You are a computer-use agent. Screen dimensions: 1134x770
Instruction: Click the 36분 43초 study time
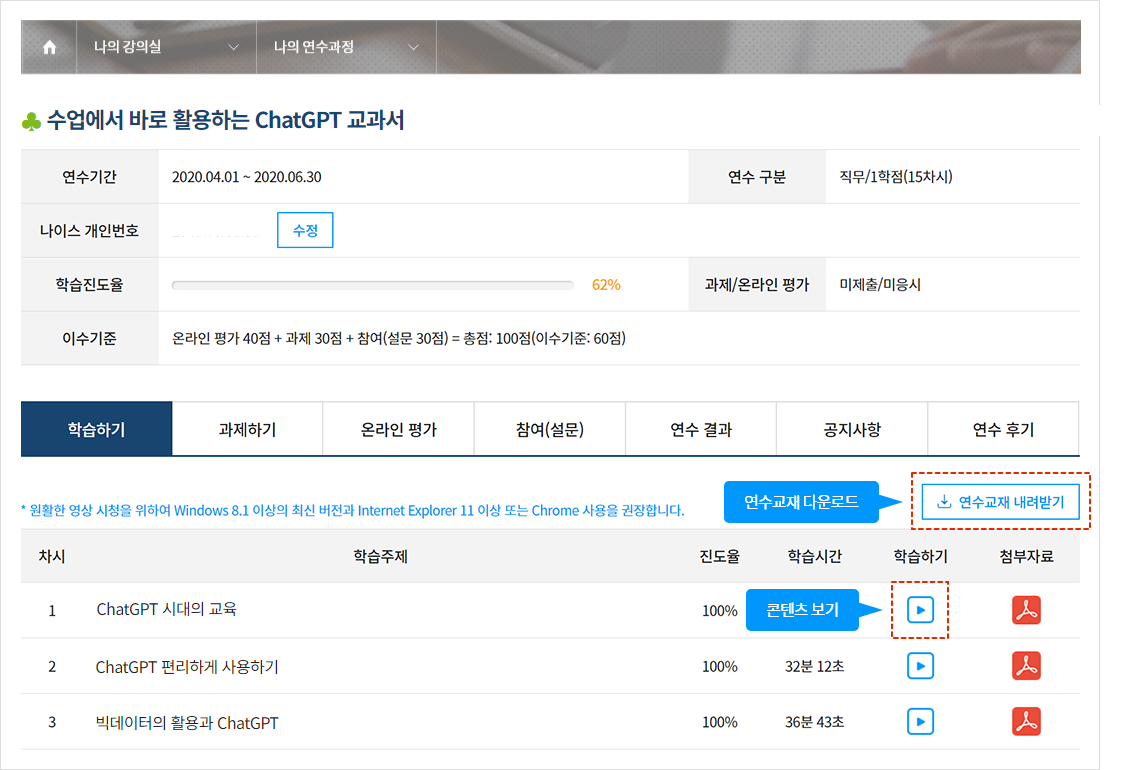(x=814, y=722)
